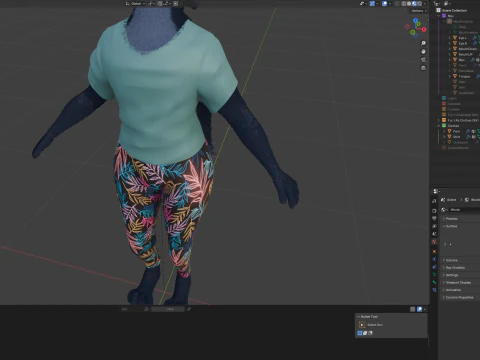480x360 pixels.
Task: Select solid viewport shading
Action: [x=409, y=4]
